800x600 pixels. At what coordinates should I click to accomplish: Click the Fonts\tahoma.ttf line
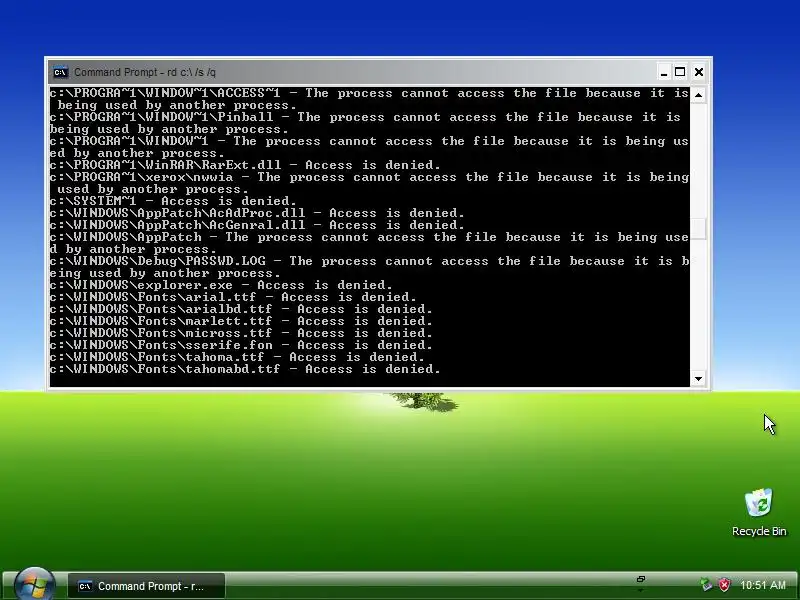[237, 357]
